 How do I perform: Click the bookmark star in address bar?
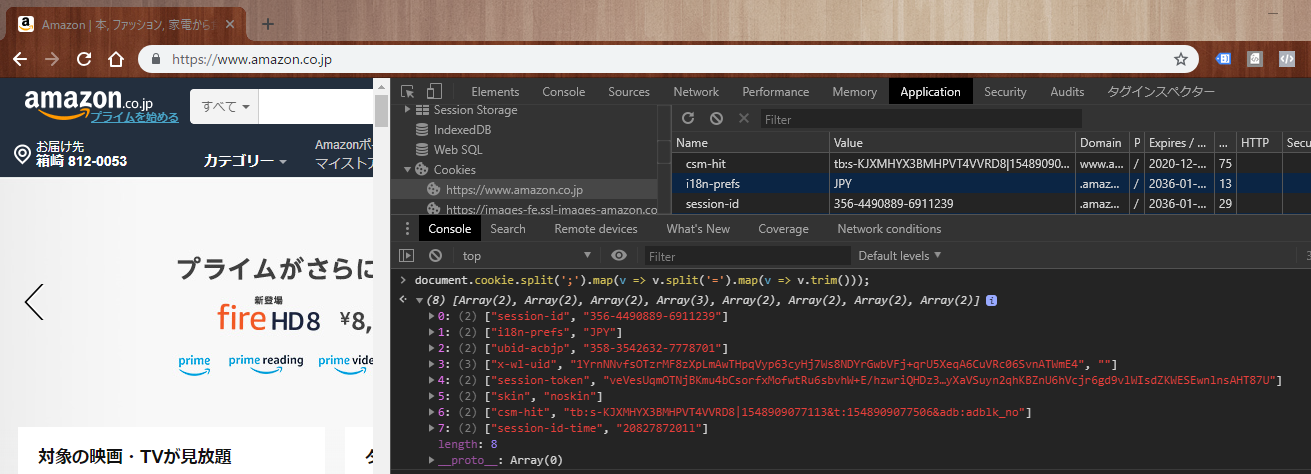[1180, 59]
